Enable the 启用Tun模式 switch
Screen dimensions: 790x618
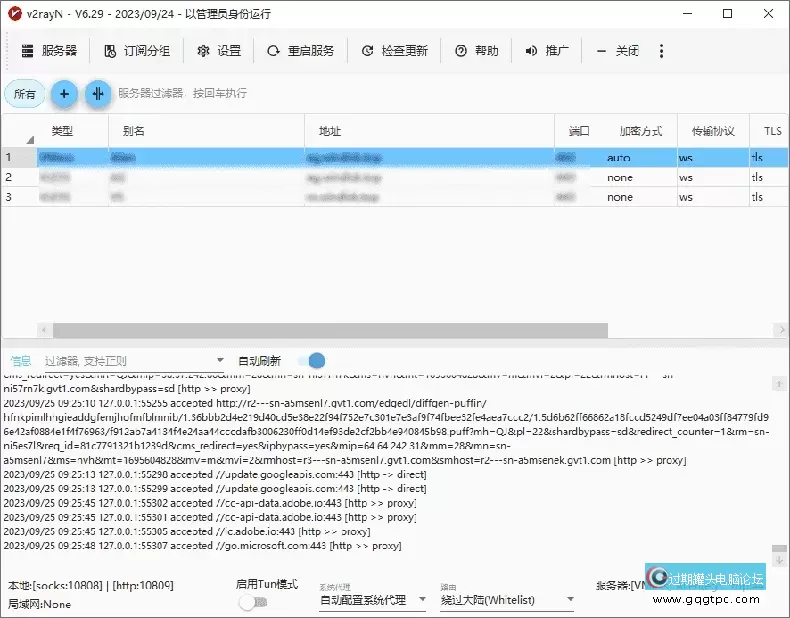[x=253, y=602]
